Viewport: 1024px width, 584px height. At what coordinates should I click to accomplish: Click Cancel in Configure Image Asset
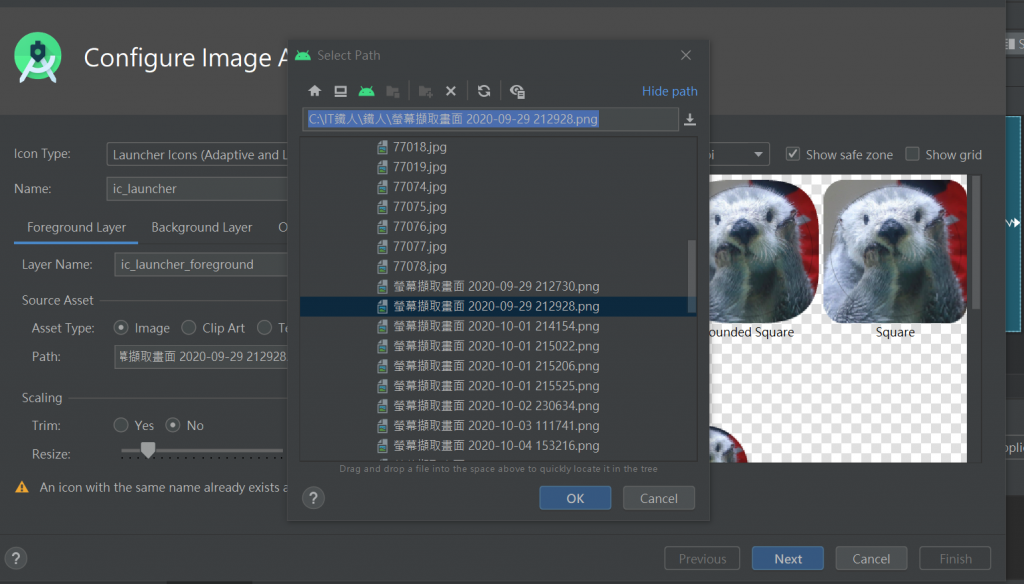[871, 559]
